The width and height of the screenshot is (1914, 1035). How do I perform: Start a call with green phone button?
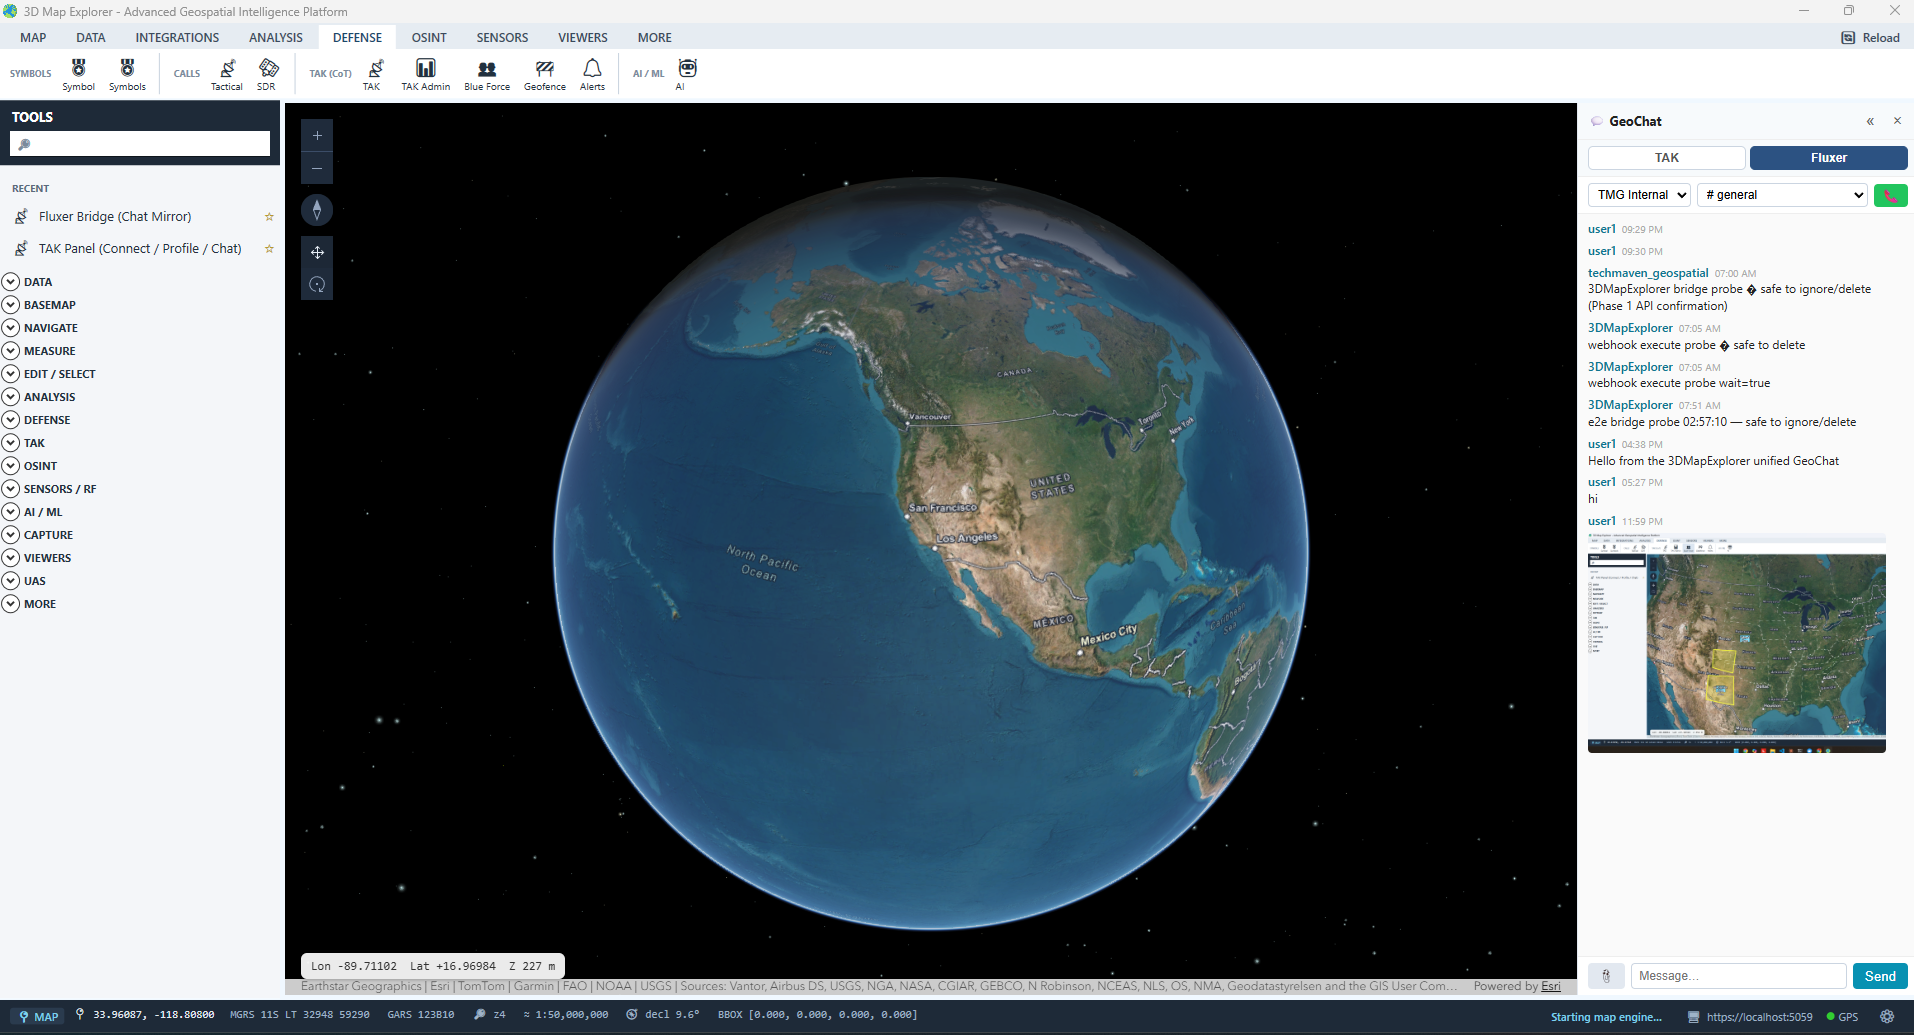pos(1890,195)
